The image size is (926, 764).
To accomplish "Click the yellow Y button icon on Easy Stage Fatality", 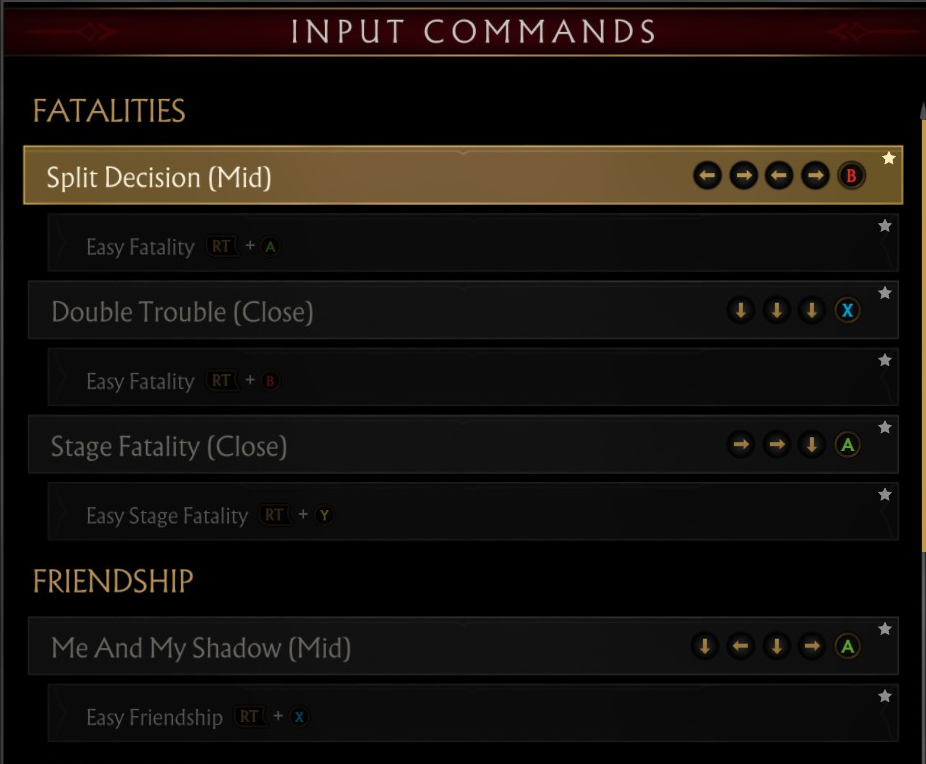I will point(324,516).
